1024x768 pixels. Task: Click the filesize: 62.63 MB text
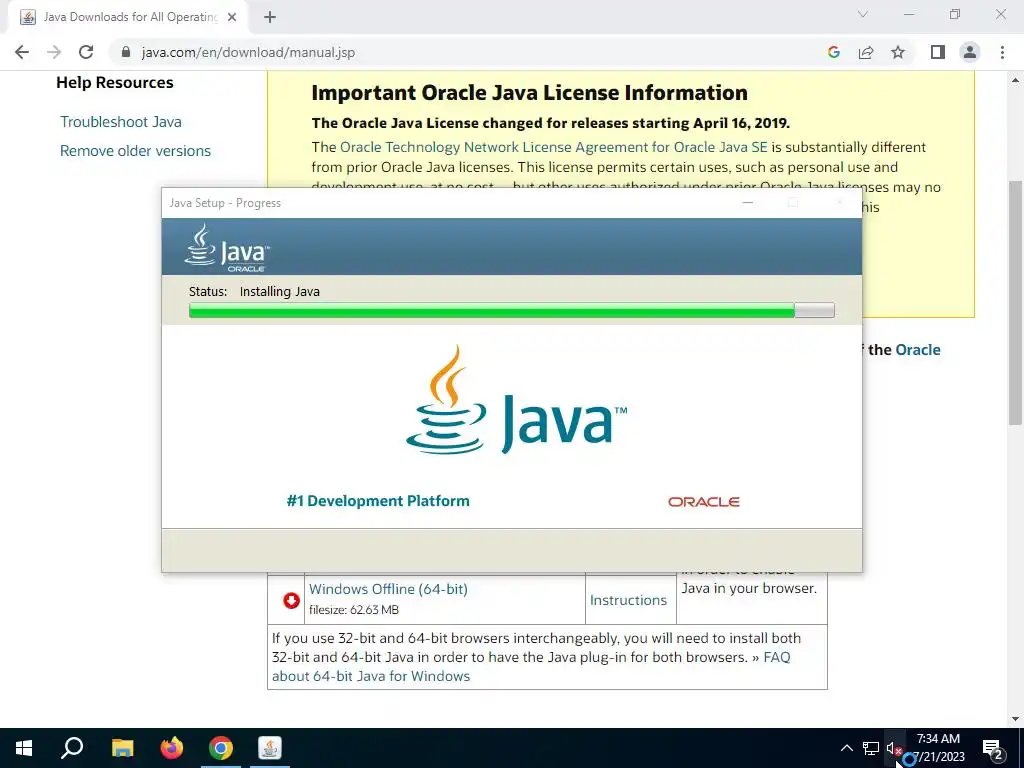pos(353,610)
